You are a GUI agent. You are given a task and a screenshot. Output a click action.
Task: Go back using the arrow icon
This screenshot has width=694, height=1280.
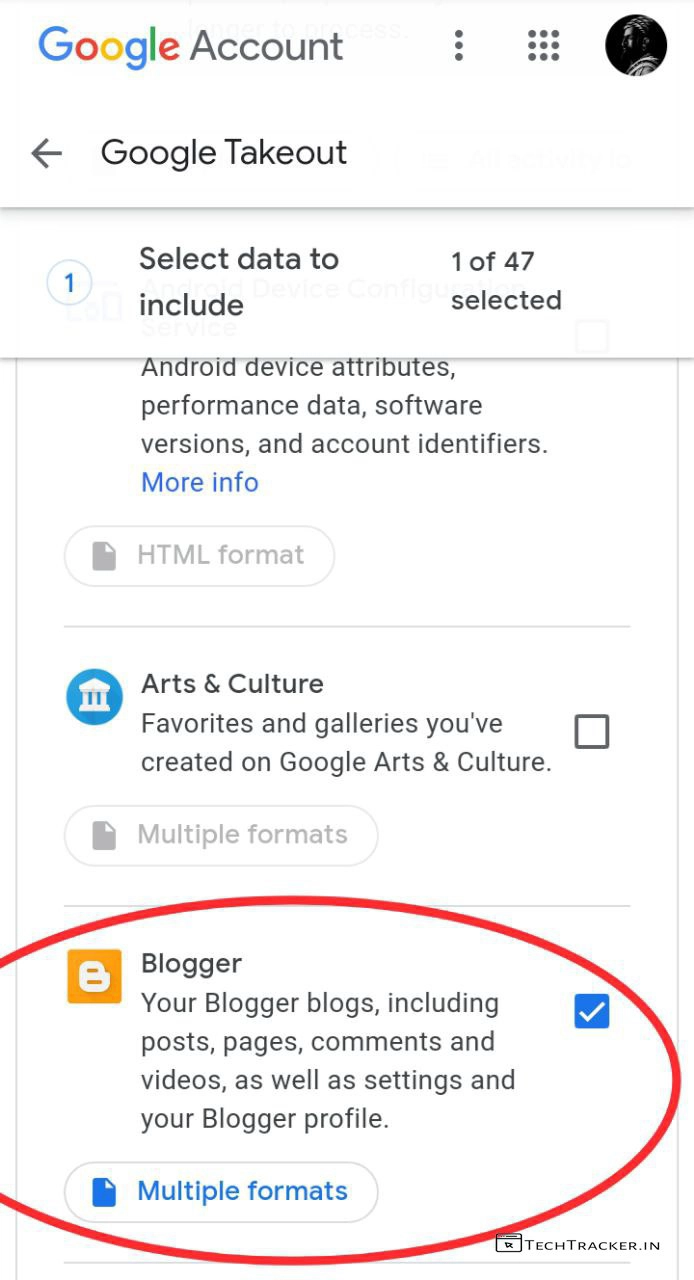pyautogui.click(x=47, y=153)
